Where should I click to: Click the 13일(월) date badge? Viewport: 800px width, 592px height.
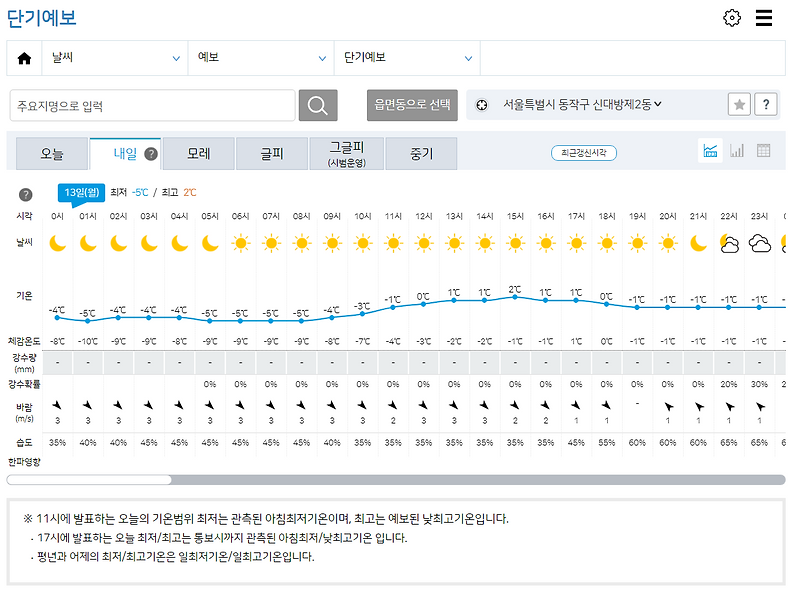coord(81,193)
